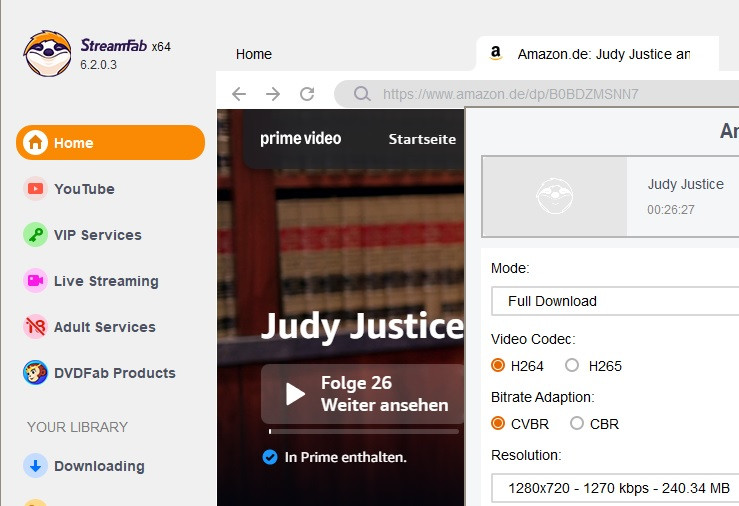The width and height of the screenshot is (739, 506).
Task: Click the In Prime enthalten text
Action: click(x=345, y=457)
